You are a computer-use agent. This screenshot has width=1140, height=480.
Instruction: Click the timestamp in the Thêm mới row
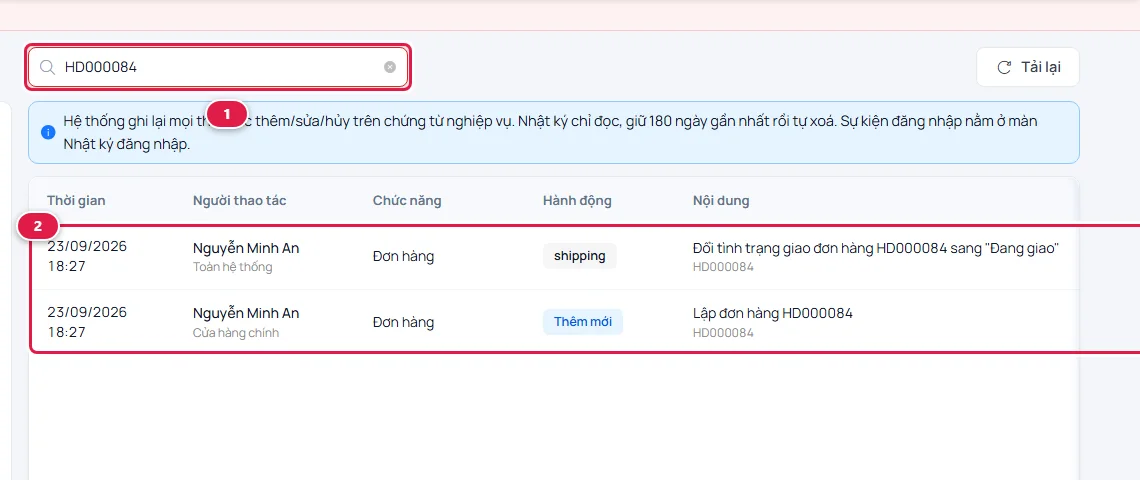pos(87,321)
